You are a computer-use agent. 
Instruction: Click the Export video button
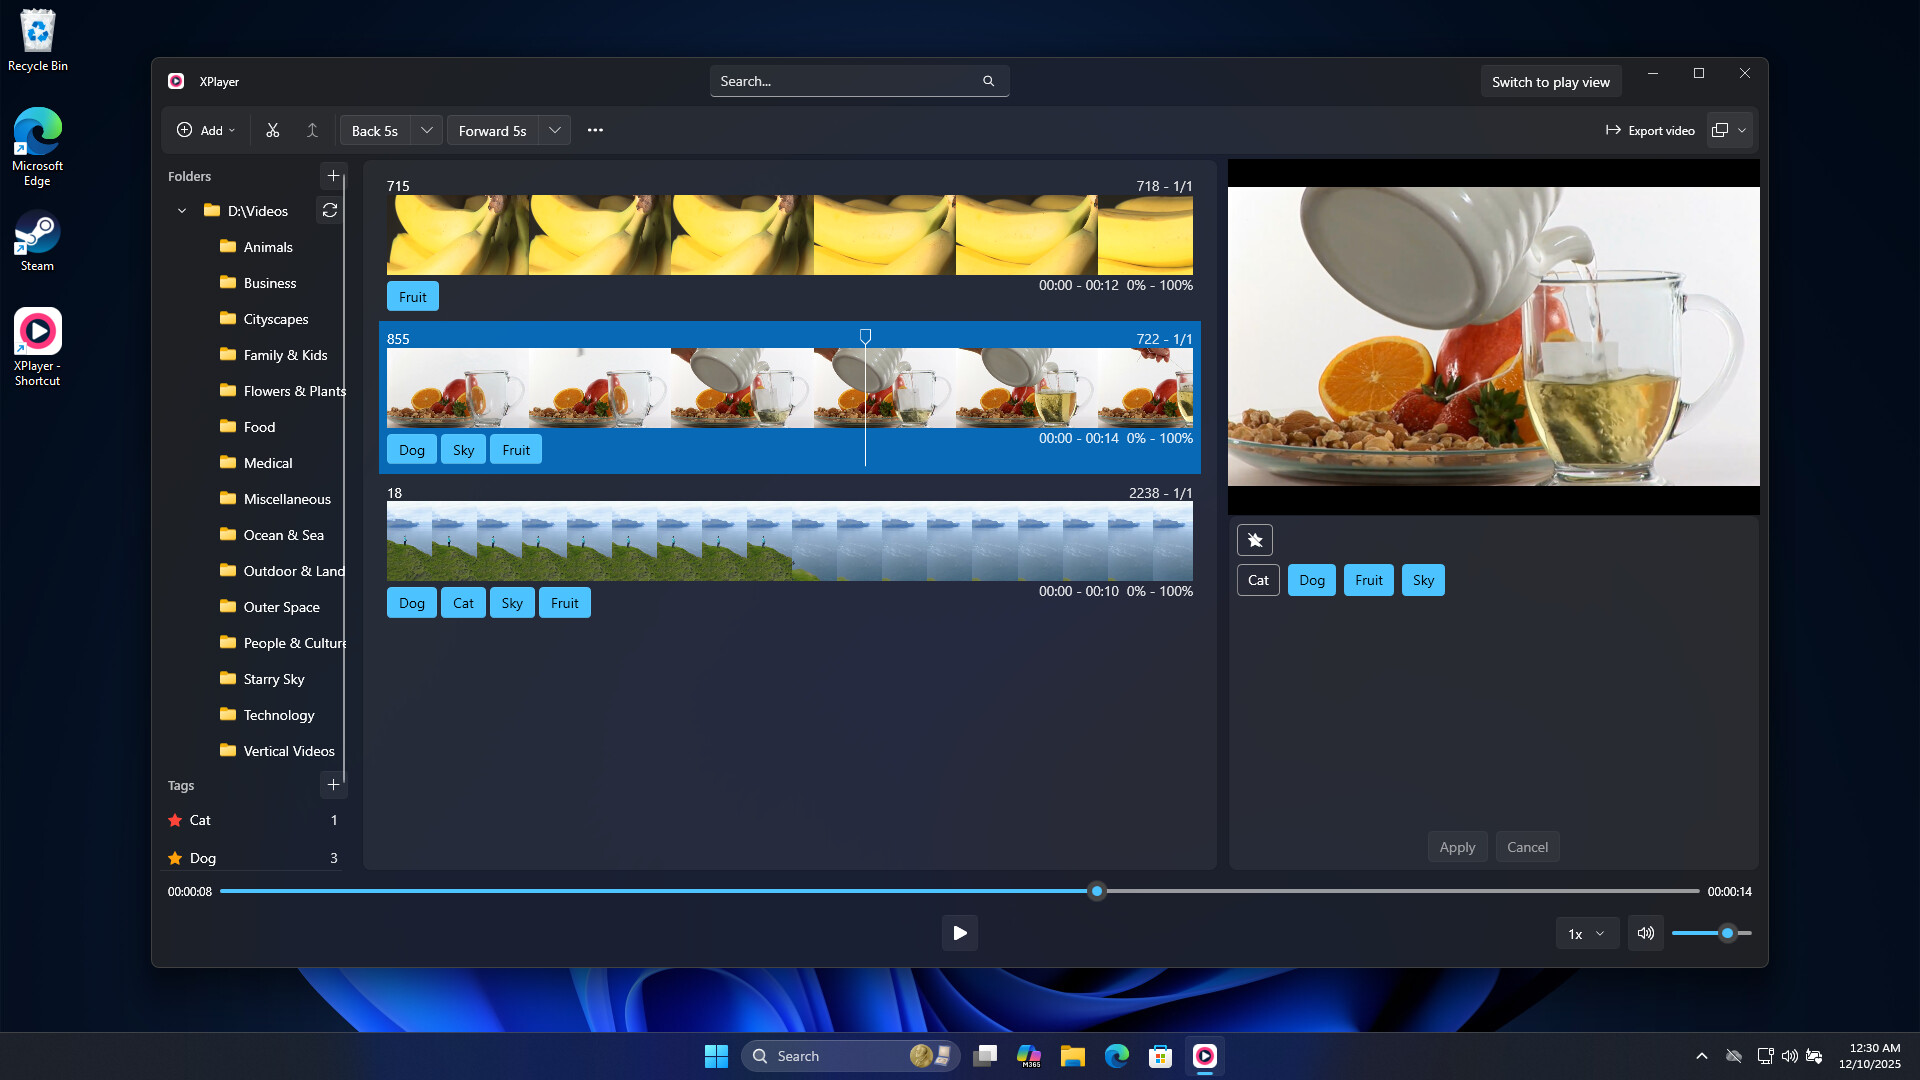click(x=1649, y=130)
